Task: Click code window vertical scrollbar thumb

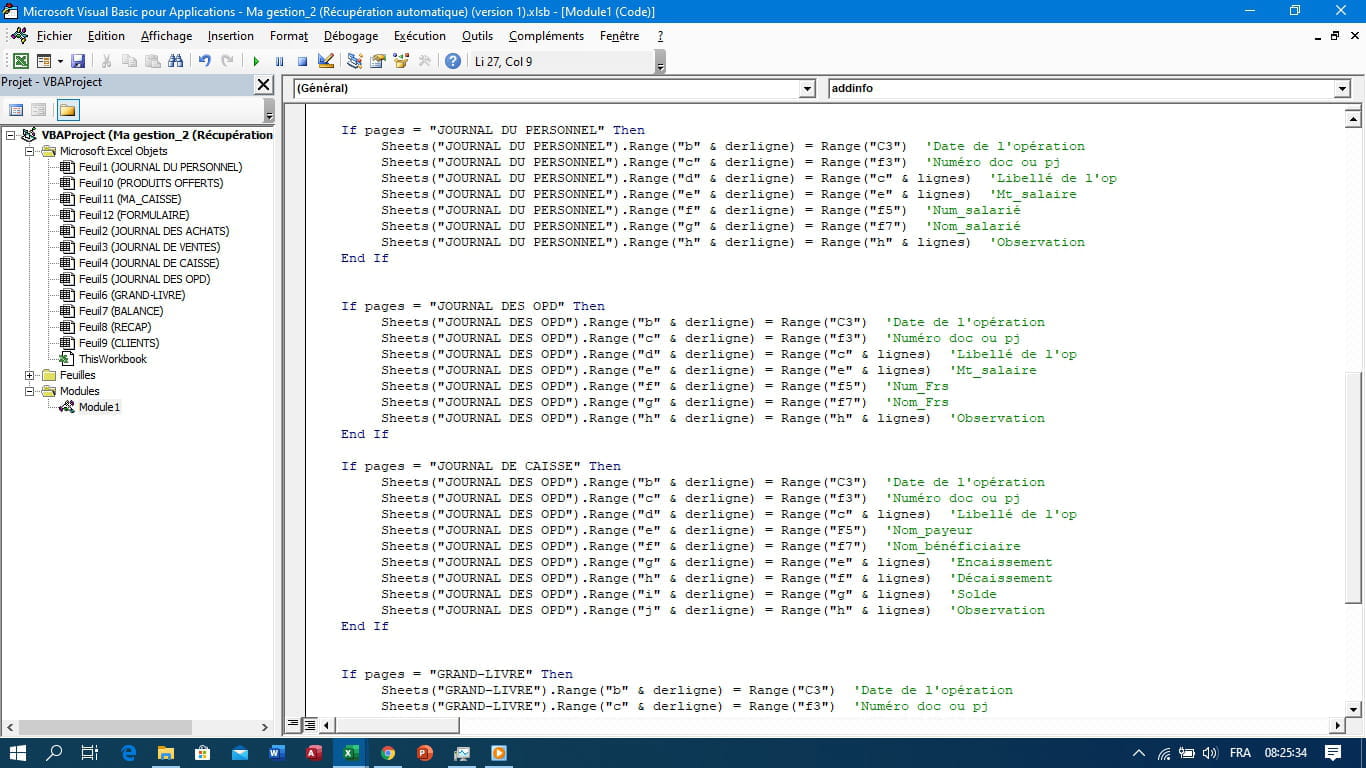Action: click(1353, 487)
